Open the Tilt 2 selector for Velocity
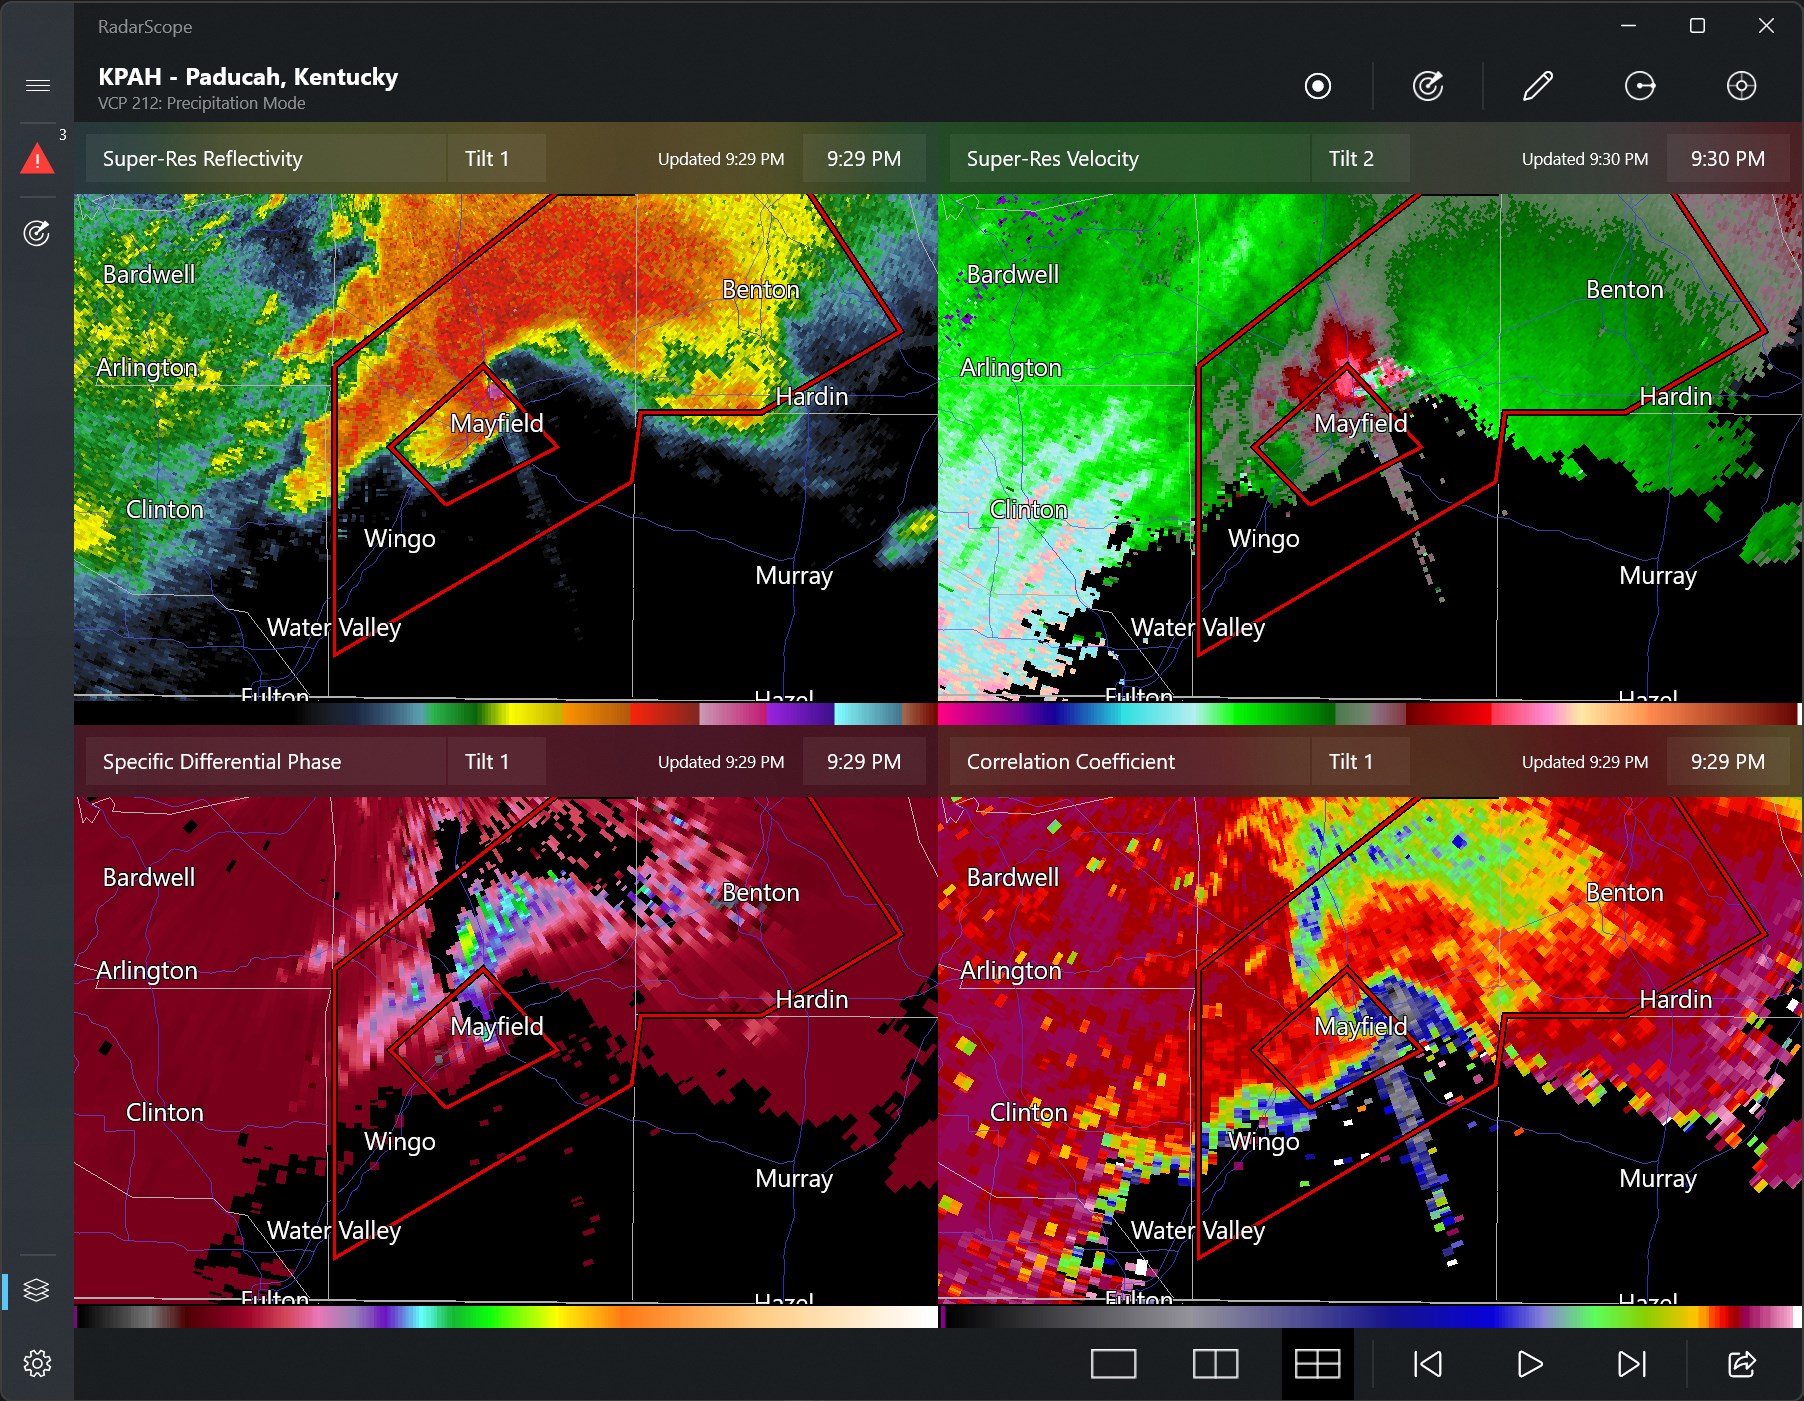 (1359, 158)
